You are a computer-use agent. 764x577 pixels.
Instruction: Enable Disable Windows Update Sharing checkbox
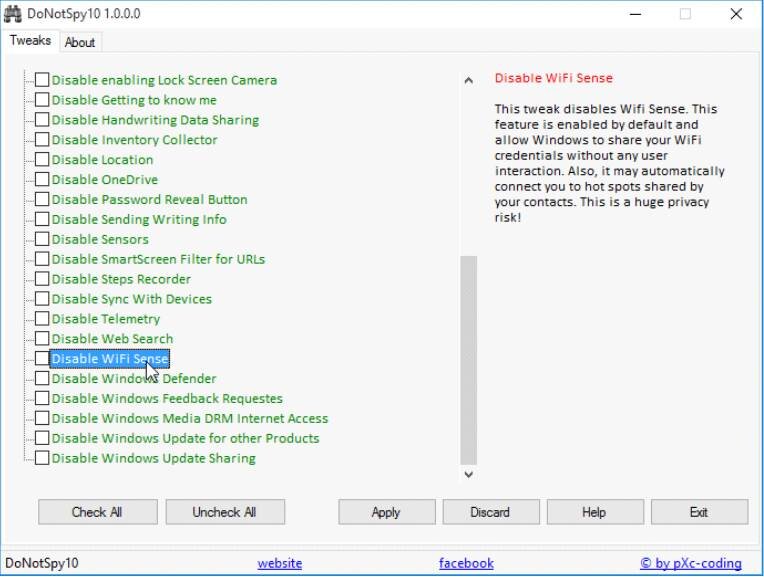pyautogui.click(x=42, y=458)
